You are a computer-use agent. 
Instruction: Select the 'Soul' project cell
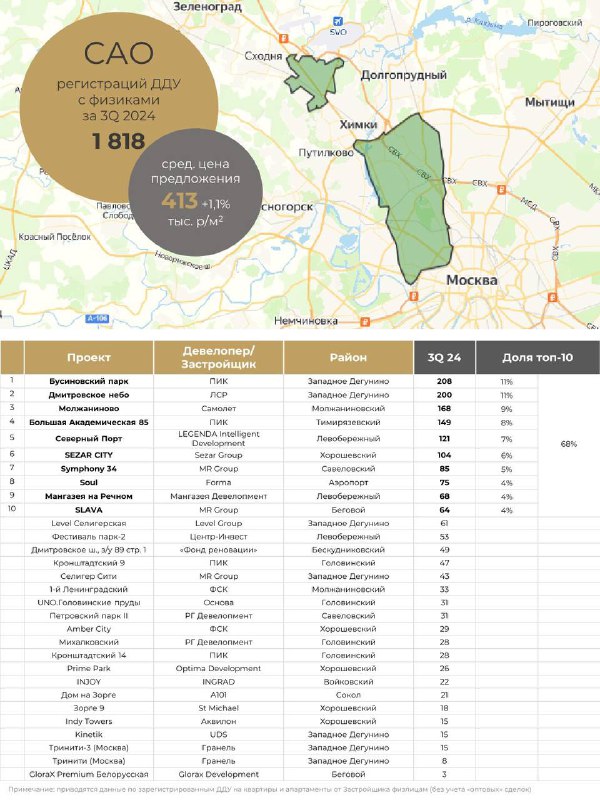click(89, 482)
